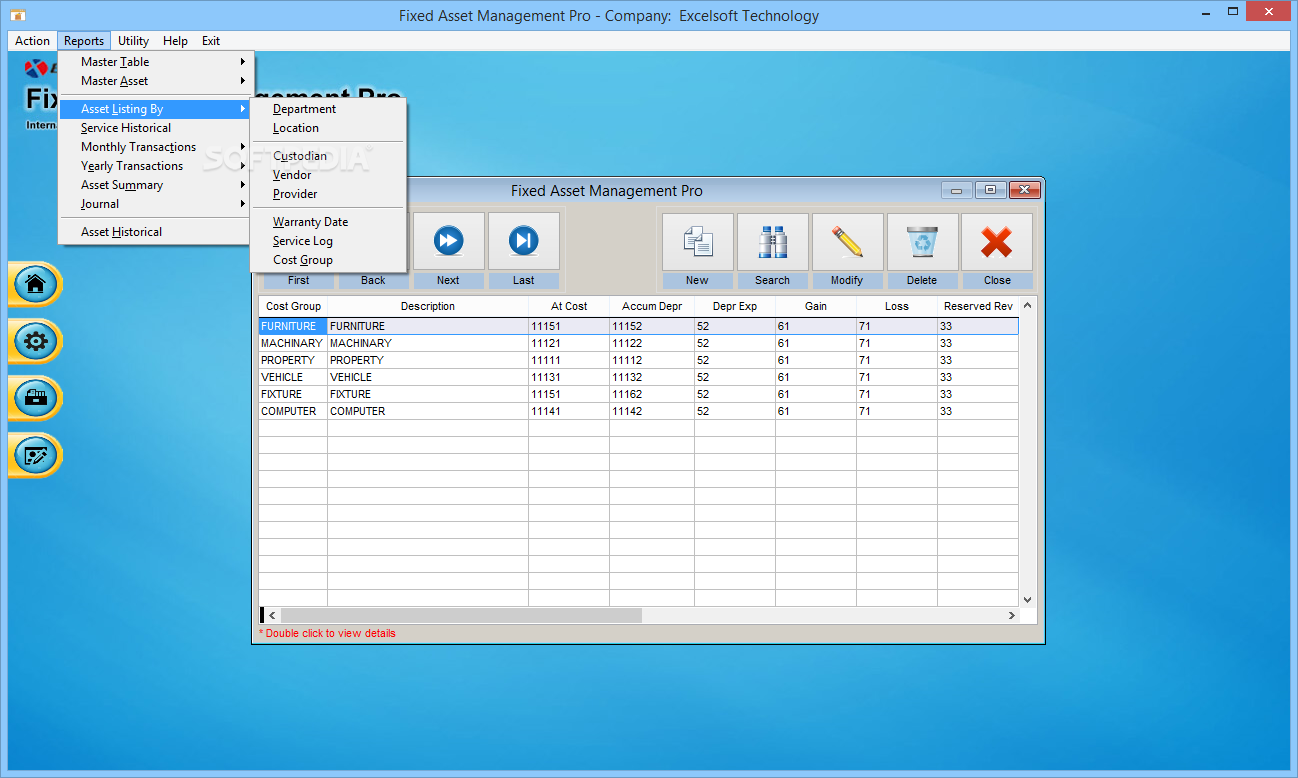
Task: Click the toolbox sidebar icon
Action: coord(35,399)
